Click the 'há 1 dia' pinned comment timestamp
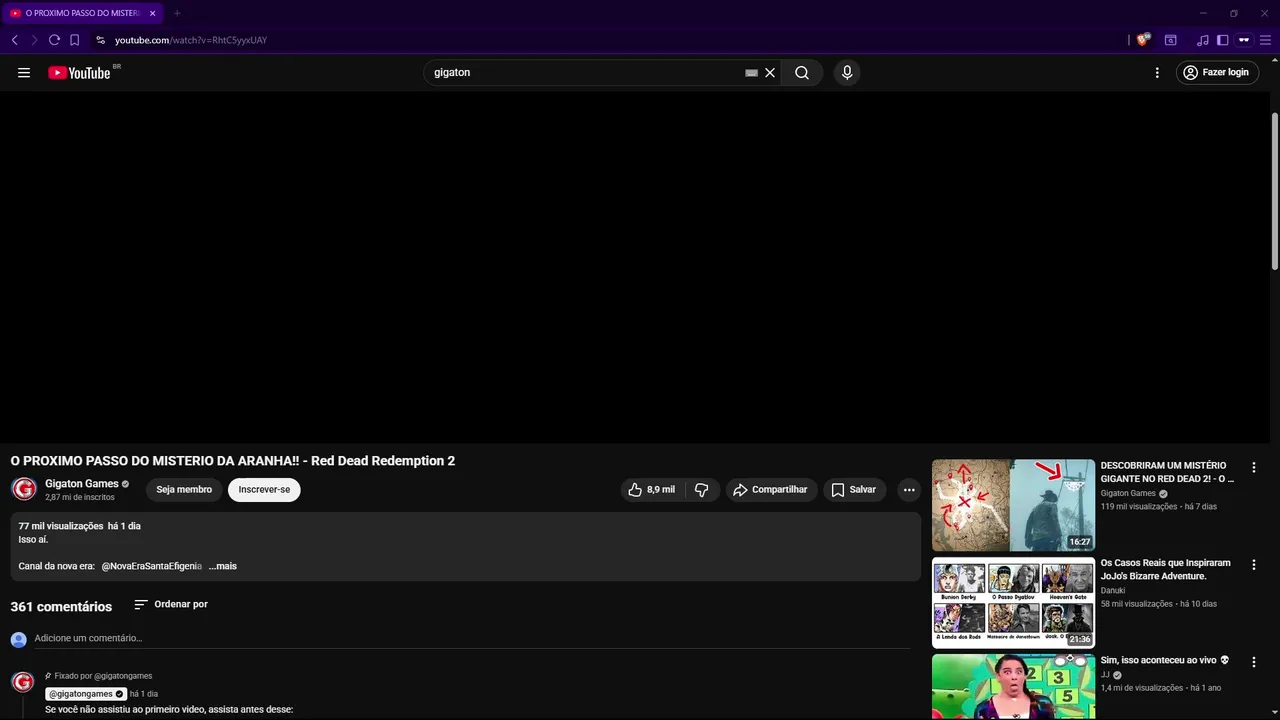This screenshot has width=1280, height=720. point(144,694)
